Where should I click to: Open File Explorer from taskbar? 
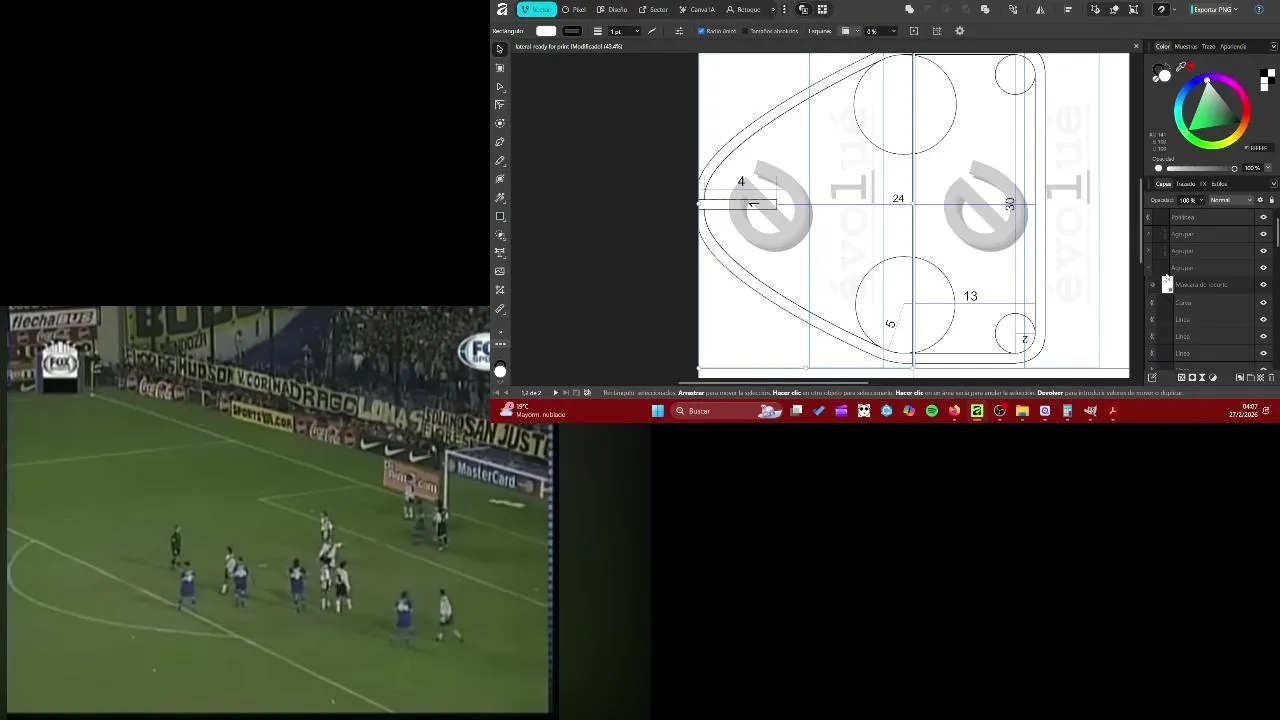1022,411
